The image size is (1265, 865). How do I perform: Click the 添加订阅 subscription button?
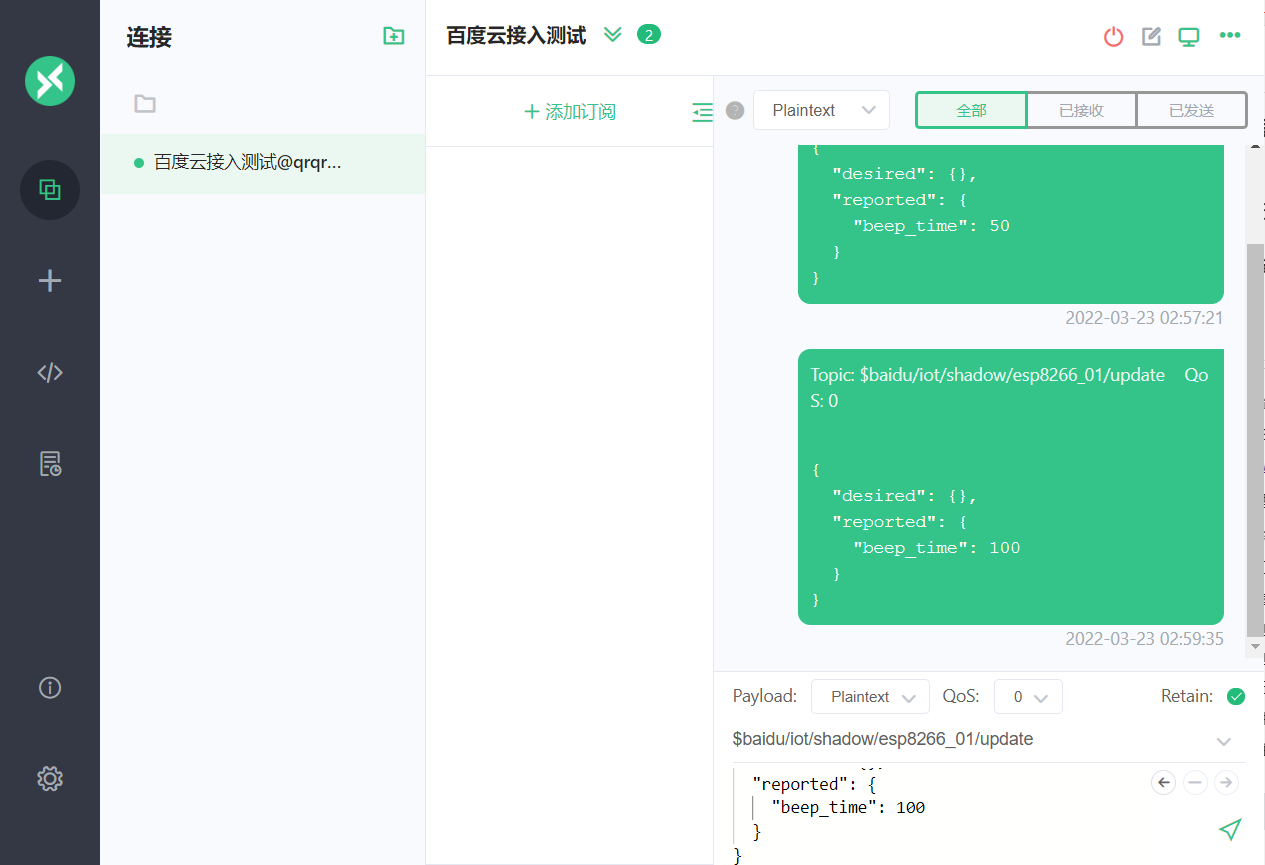(569, 112)
